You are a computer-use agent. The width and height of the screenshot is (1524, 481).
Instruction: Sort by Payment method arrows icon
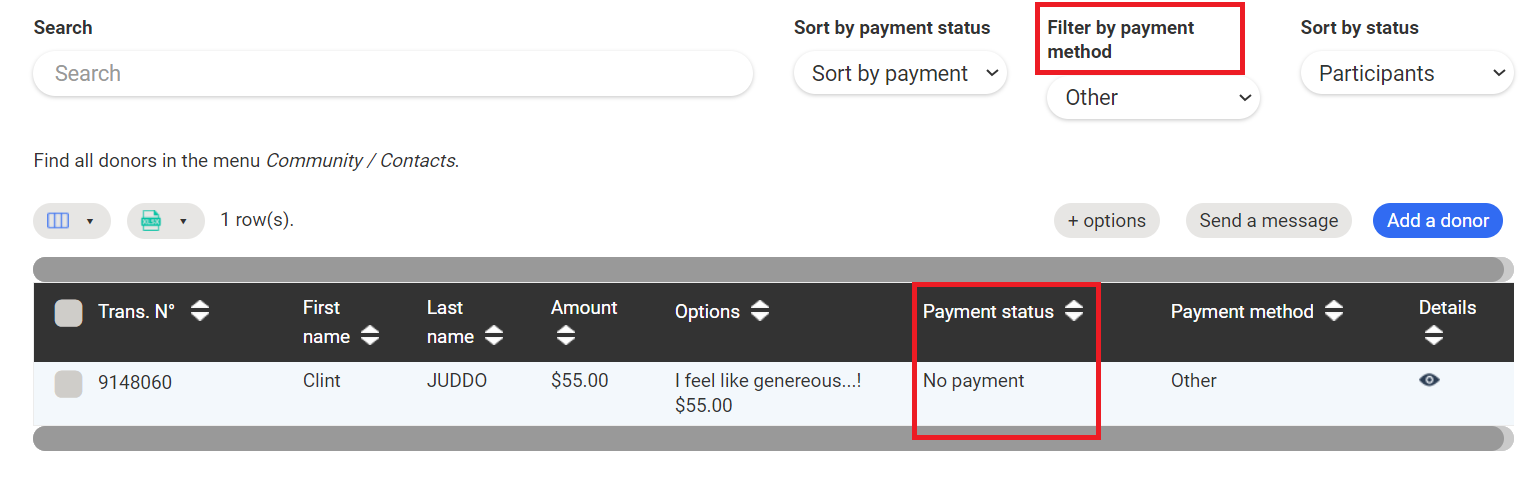(x=1334, y=311)
